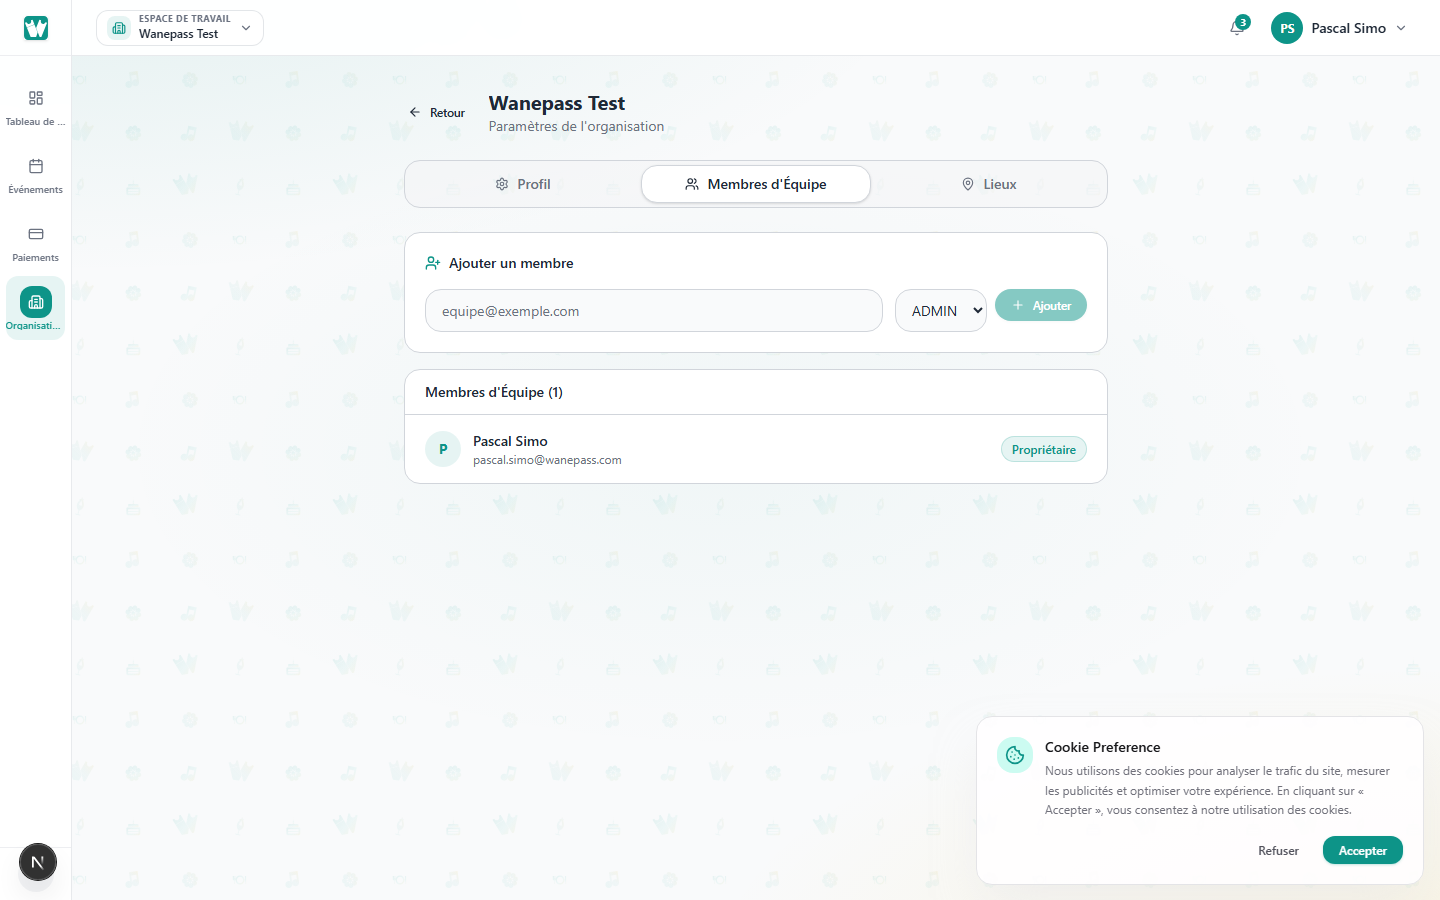Go to Événements in the sidebar
1440x900 pixels.
pyautogui.click(x=36, y=175)
